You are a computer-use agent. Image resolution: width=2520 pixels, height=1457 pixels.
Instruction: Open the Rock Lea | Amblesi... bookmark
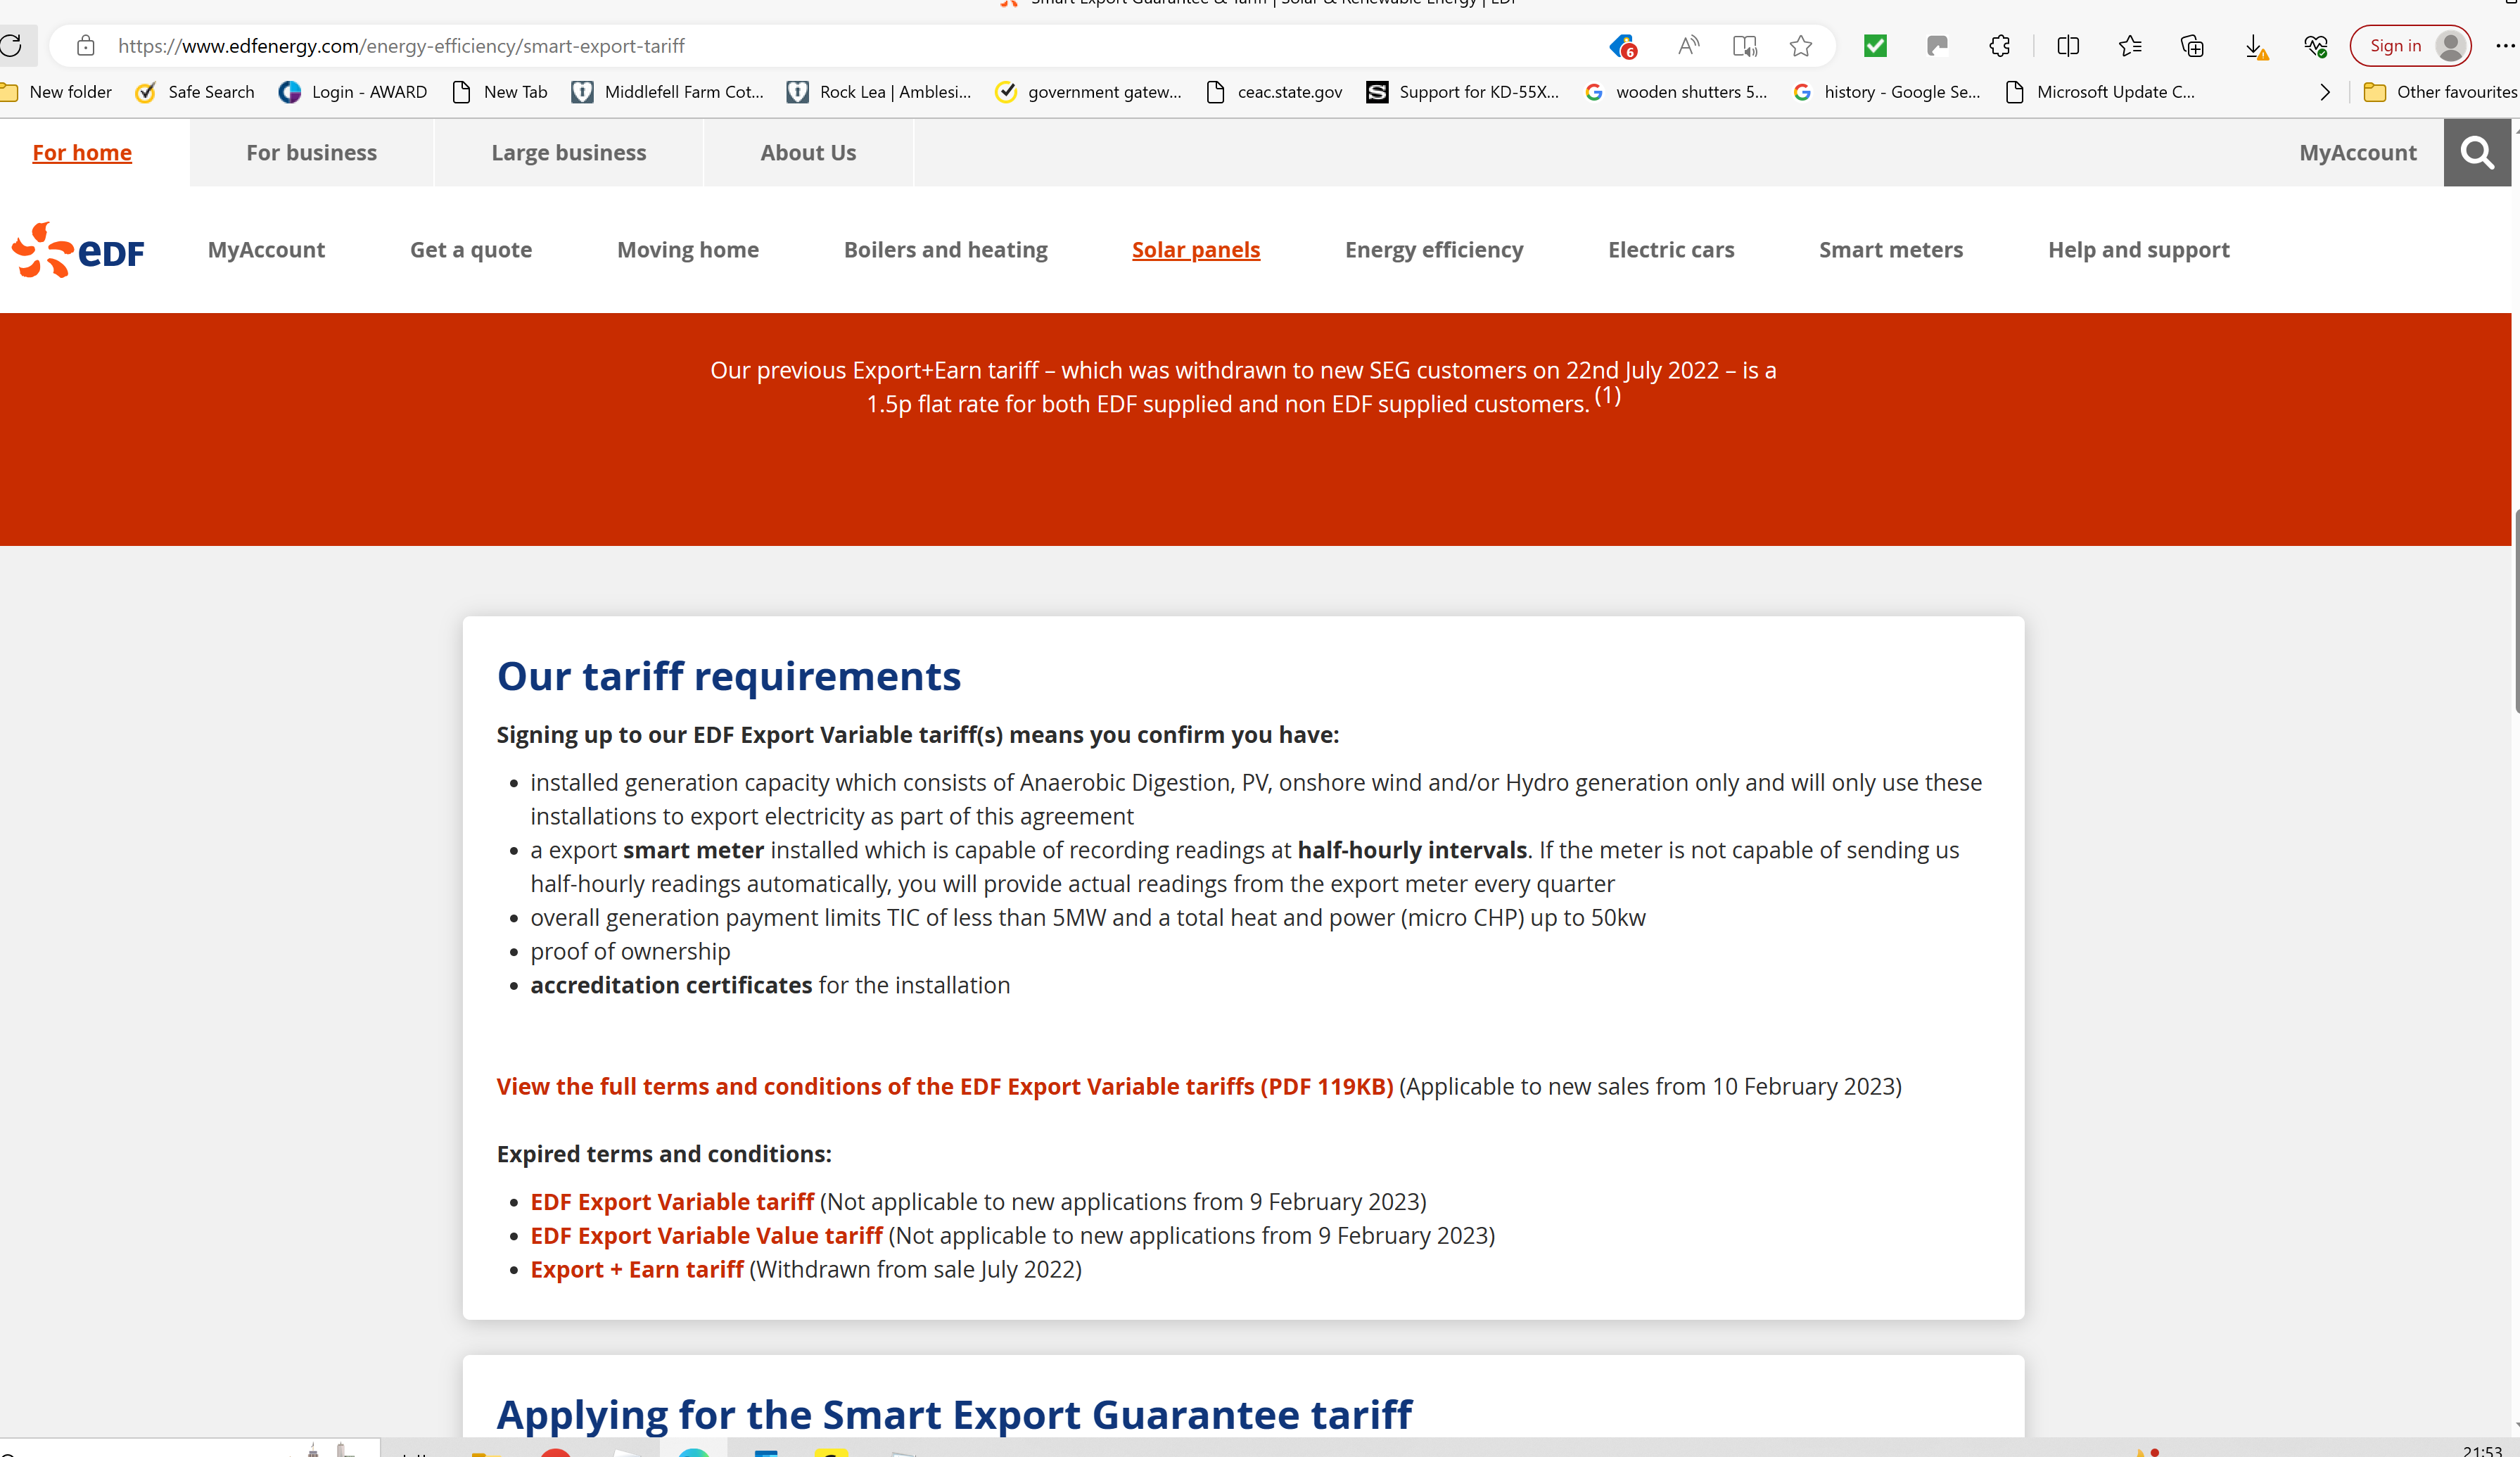click(879, 92)
